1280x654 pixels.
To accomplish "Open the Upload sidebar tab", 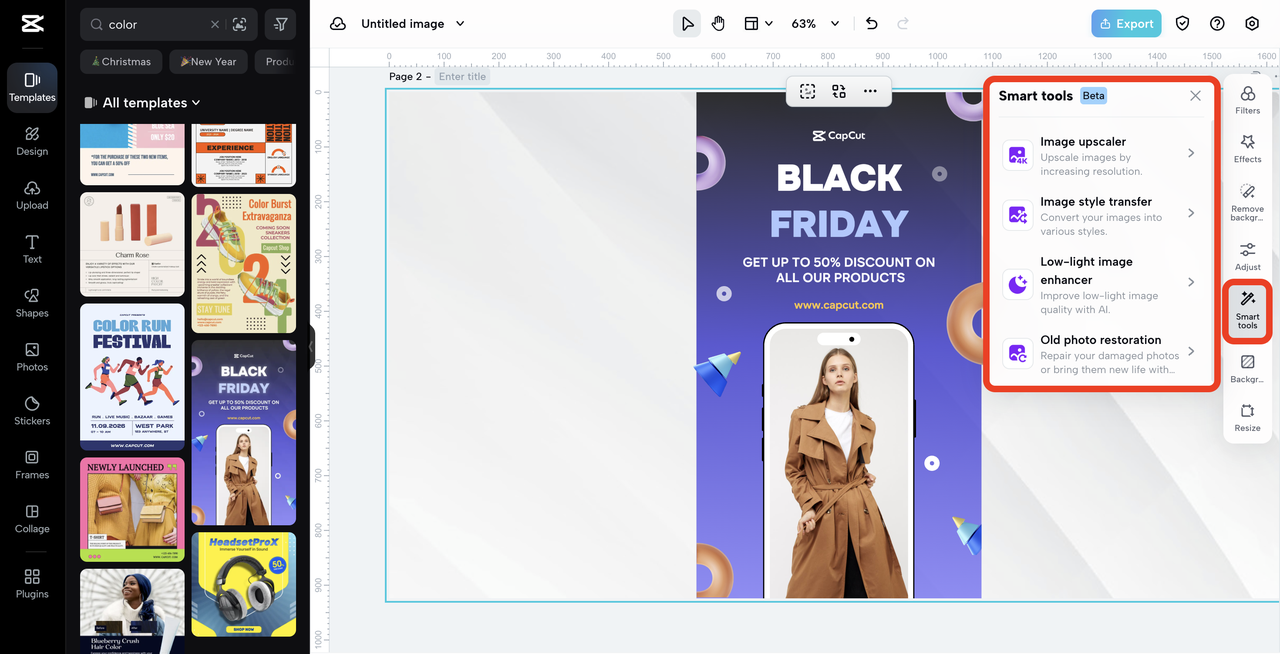I will tap(32, 195).
